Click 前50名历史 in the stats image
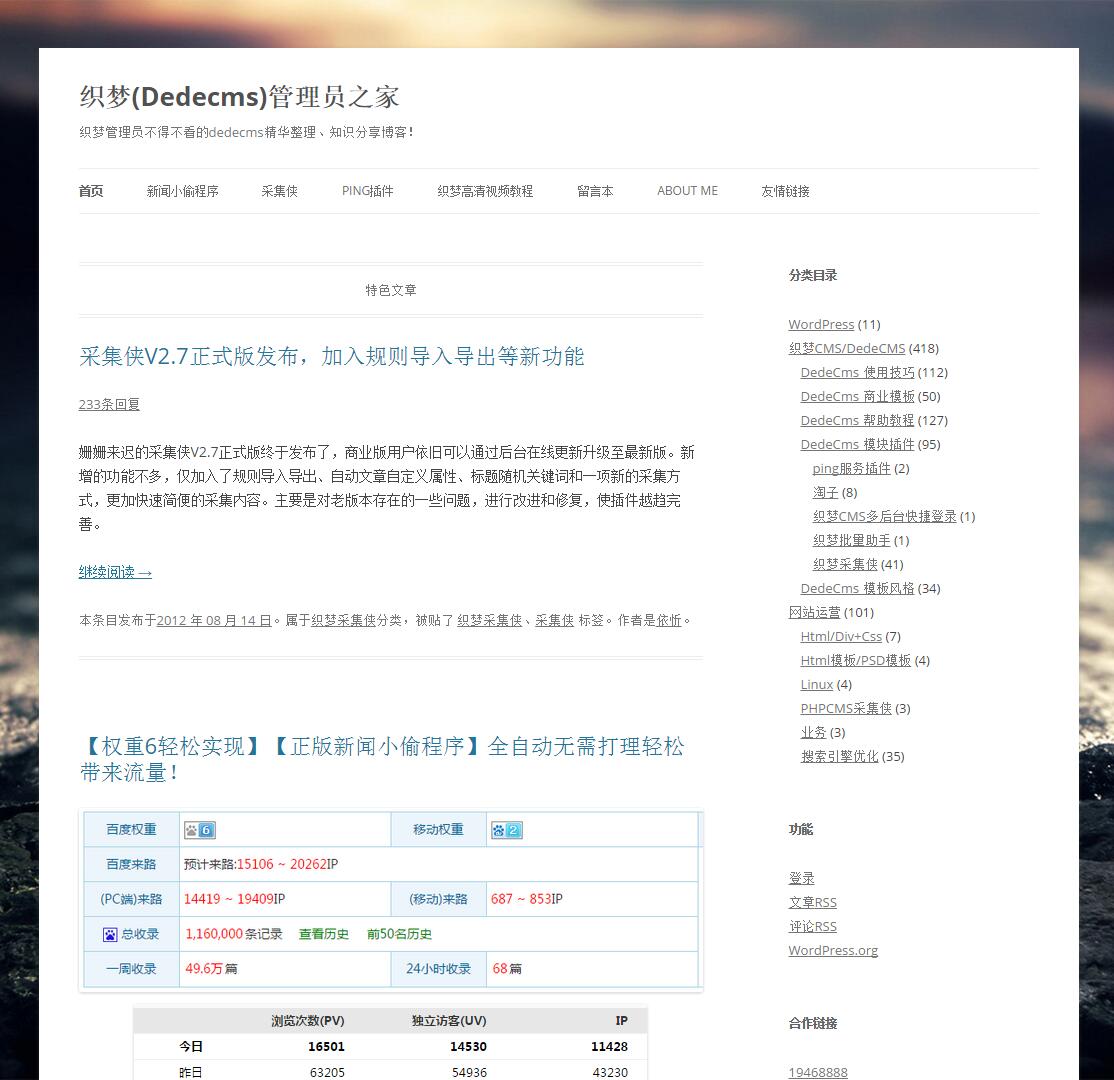This screenshot has width=1114, height=1080. point(399,934)
